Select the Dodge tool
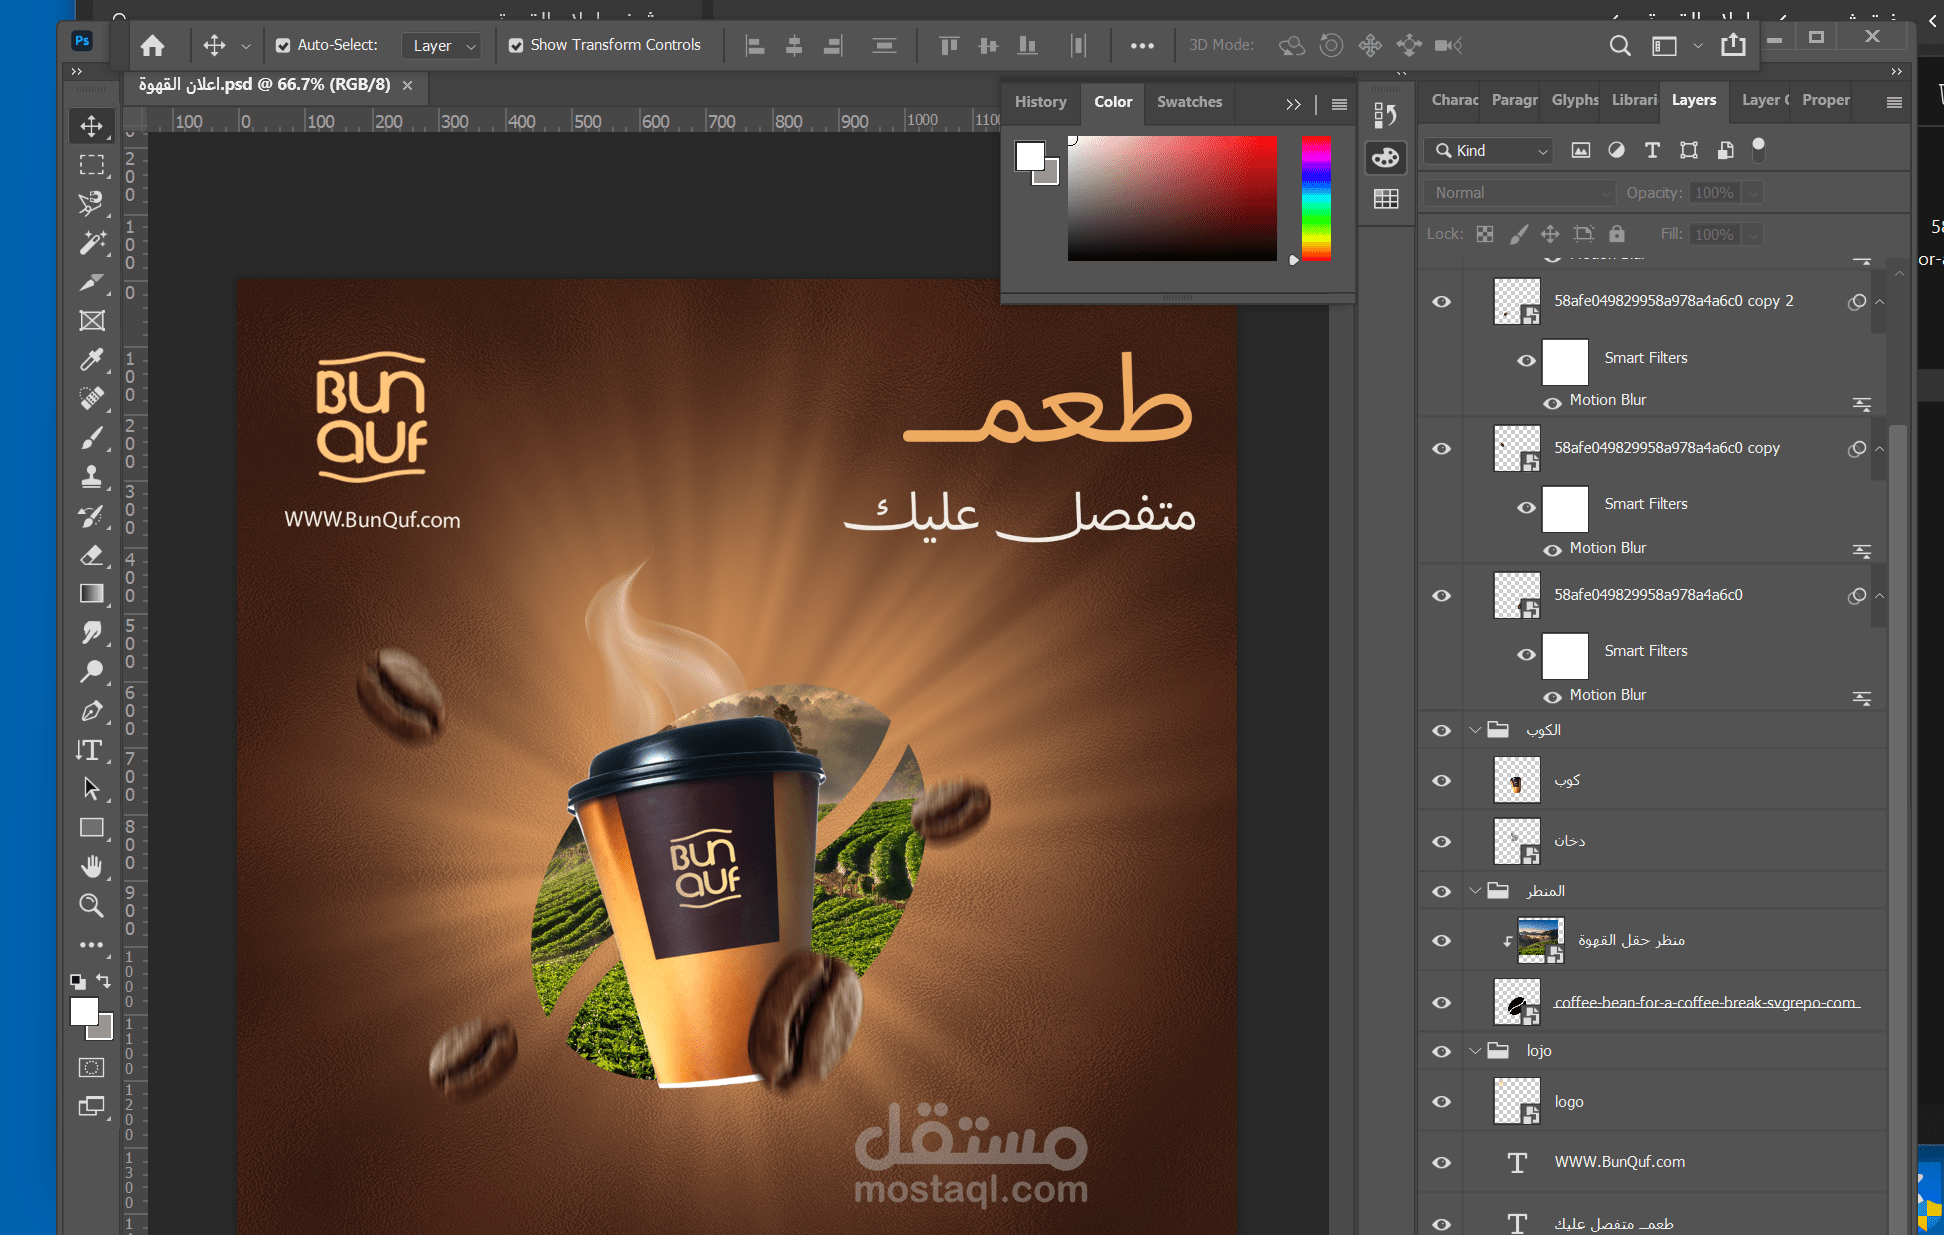 click(x=91, y=672)
